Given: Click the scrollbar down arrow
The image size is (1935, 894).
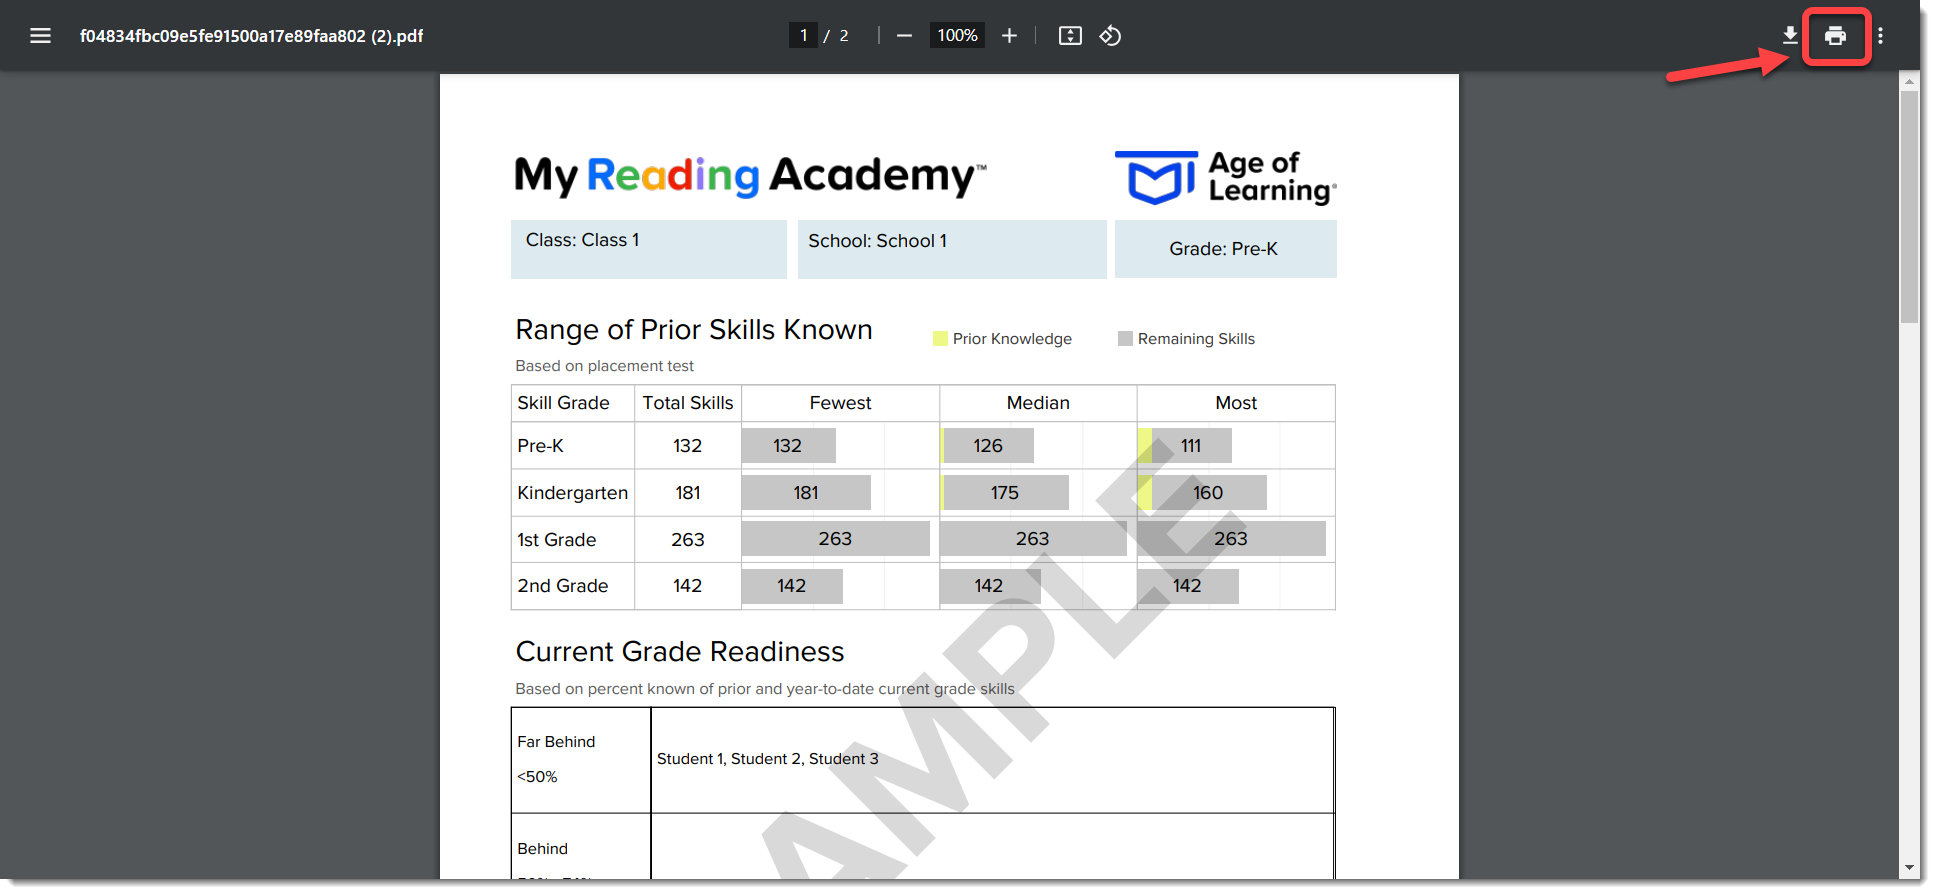Looking at the screenshot, I should [x=1909, y=868].
